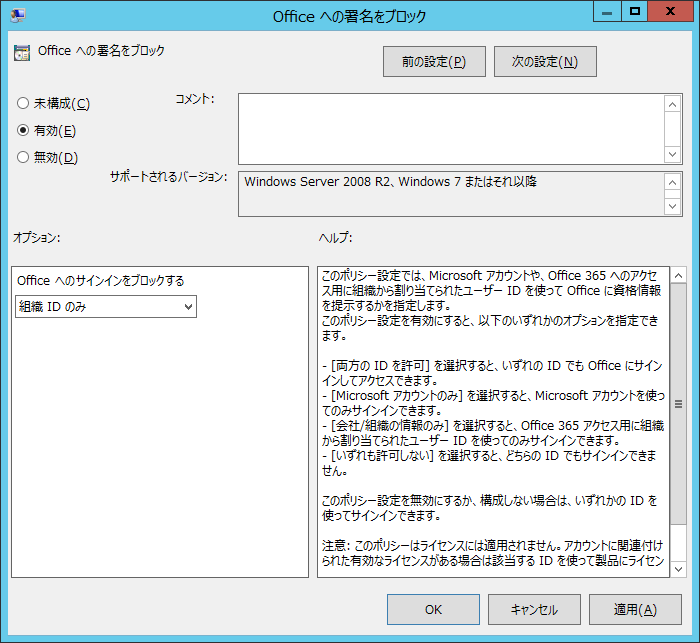This screenshot has width=700, height=643.
Task: Maximize the dialog window
Action: (x=634, y=12)
